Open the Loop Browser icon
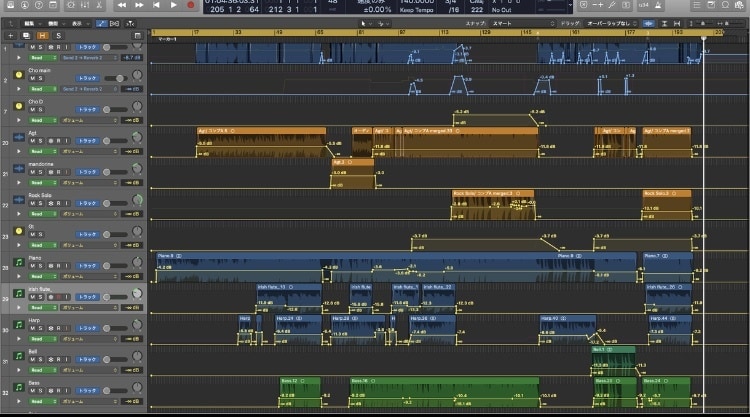 pyautogui.click(x=725, y=5)
